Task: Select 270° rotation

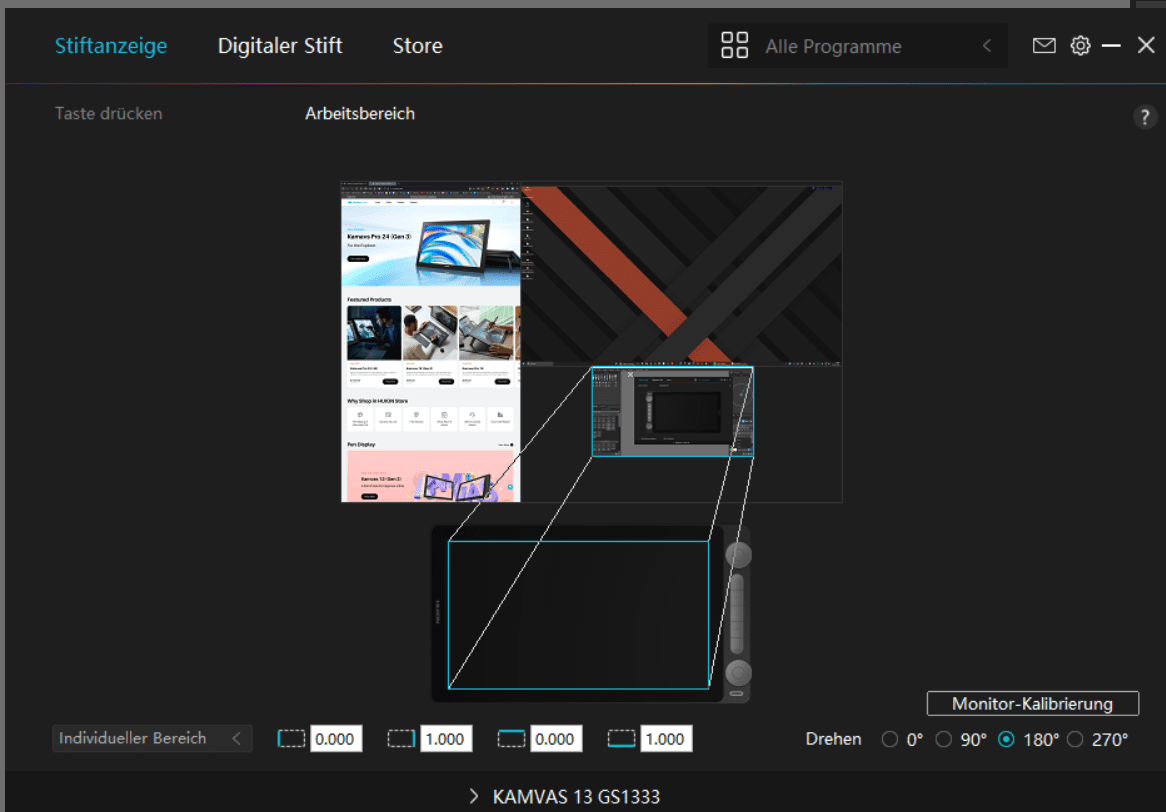Action: click(1076, 739)
